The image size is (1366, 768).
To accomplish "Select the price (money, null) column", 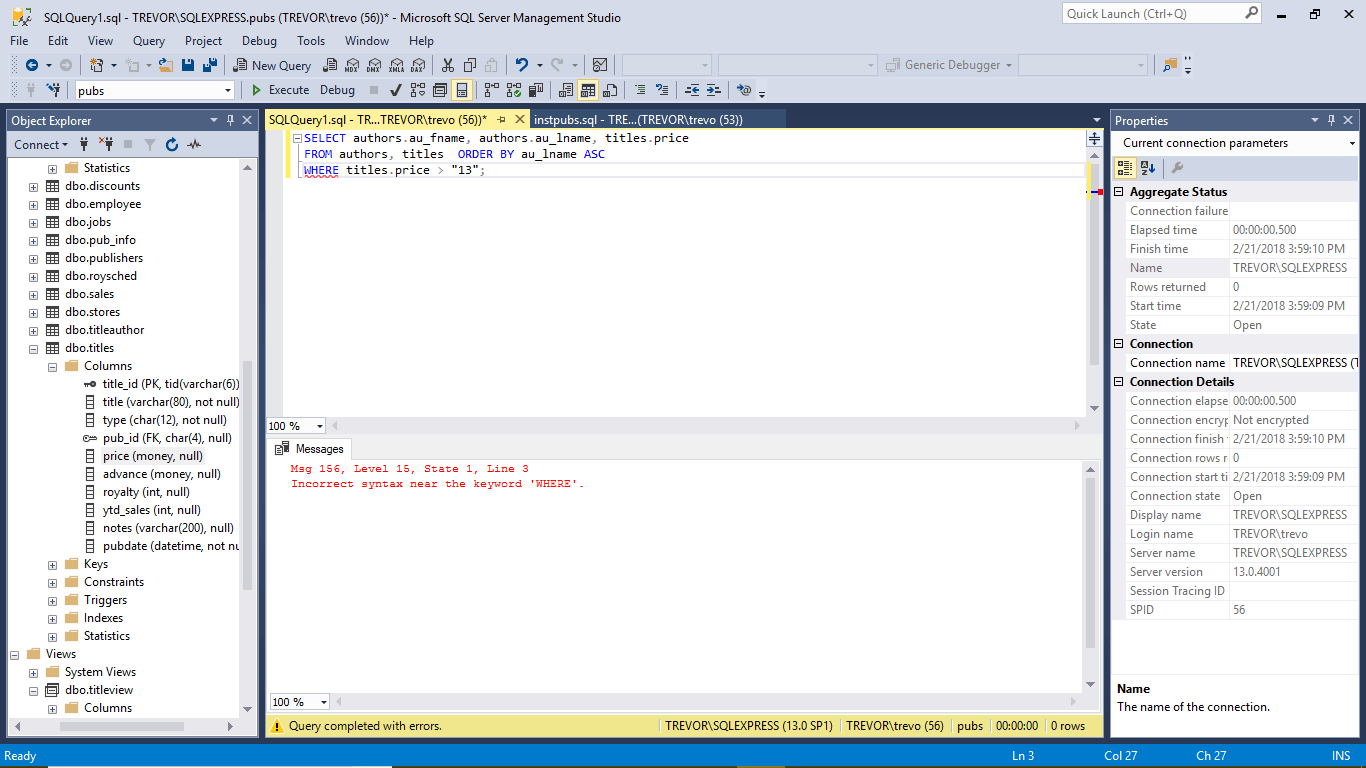I will point(153,456).
